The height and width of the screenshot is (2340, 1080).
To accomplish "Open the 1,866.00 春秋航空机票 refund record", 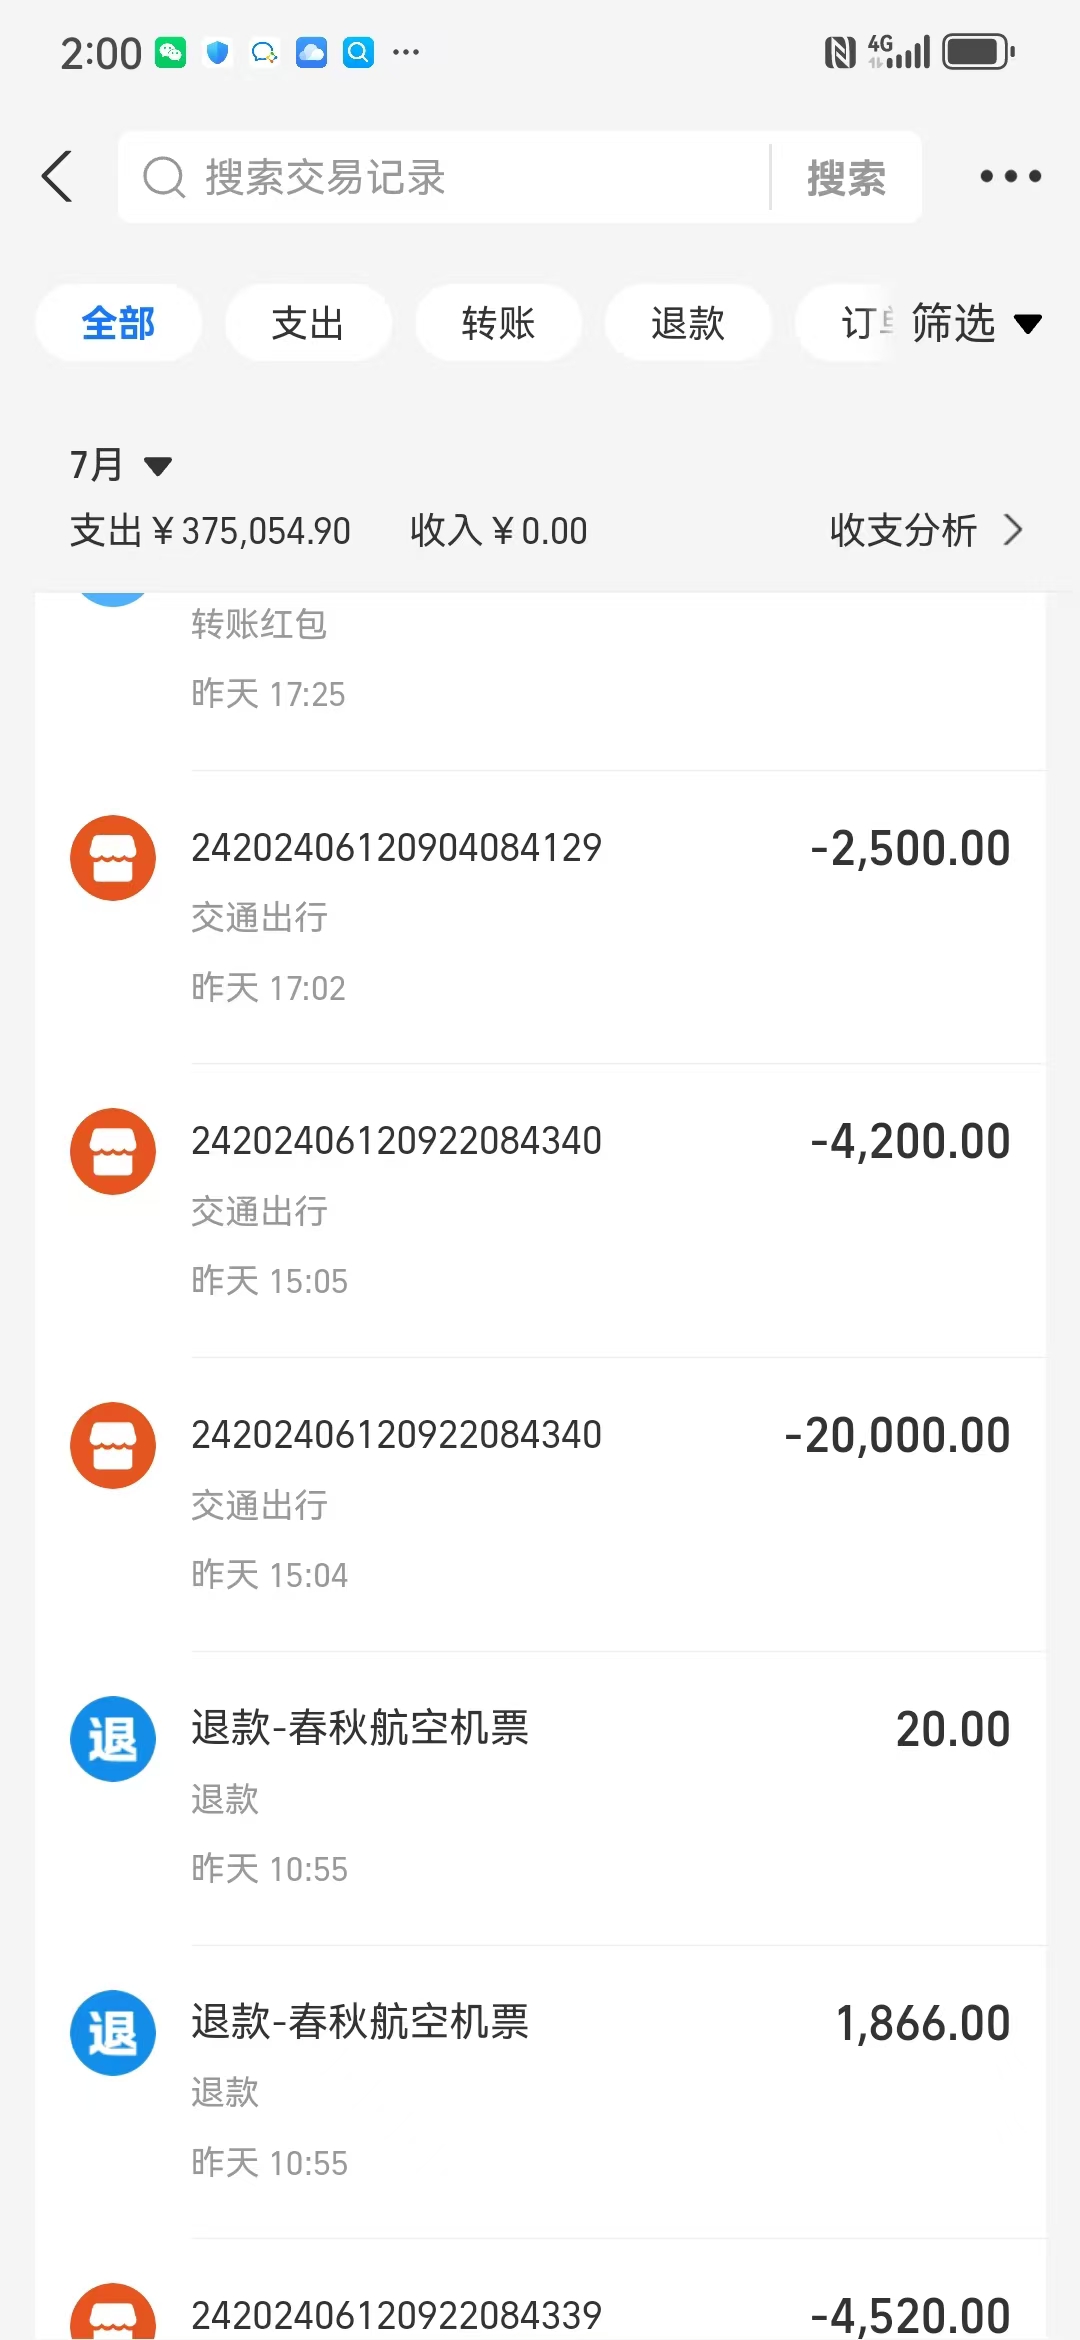I will point(600,2090).
